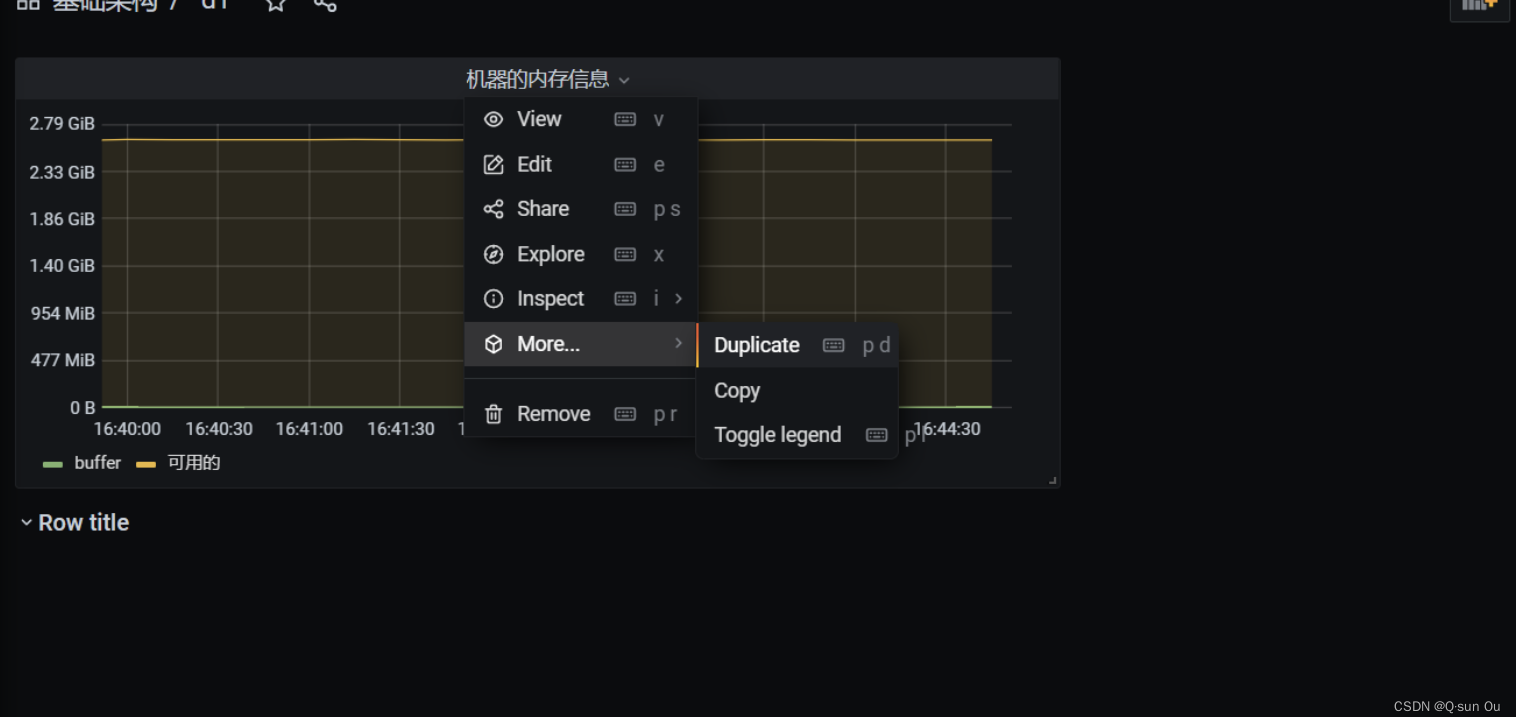
Task: Click the panel resize handle bottom-right corner
Action: click(x=1053, y=481)
